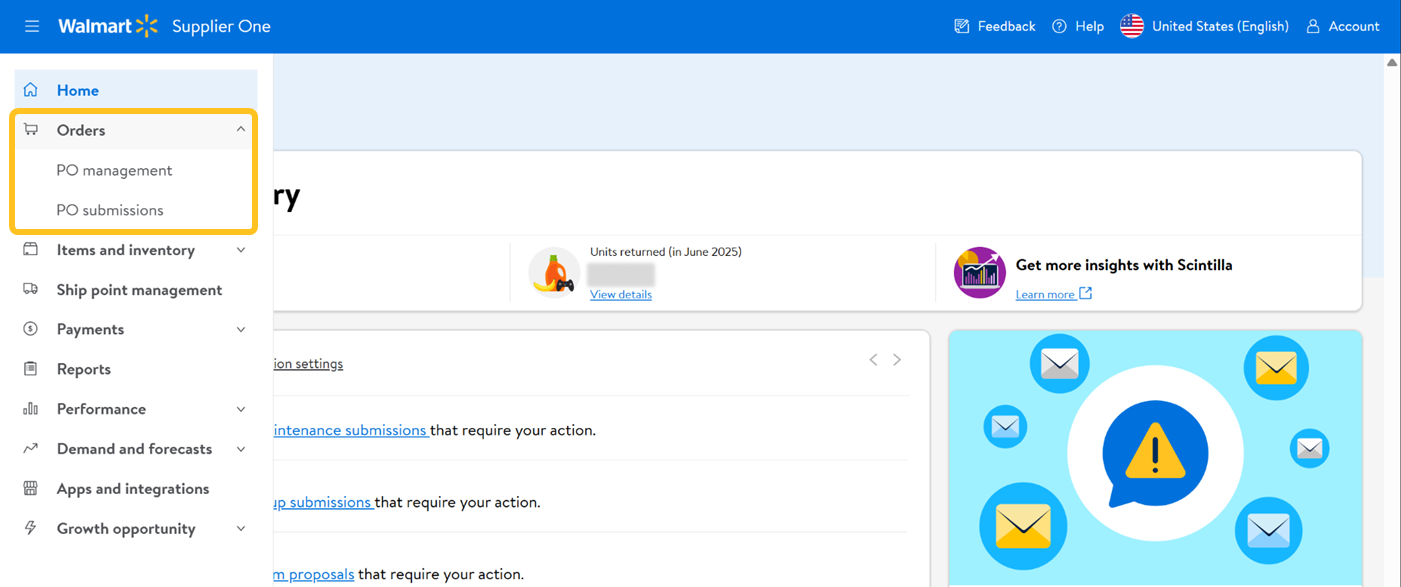Select Home in the sidebar
Image resolution: width=1401 pixels, height=587 pixels.
pyautogui.click(x=136, y=90)
